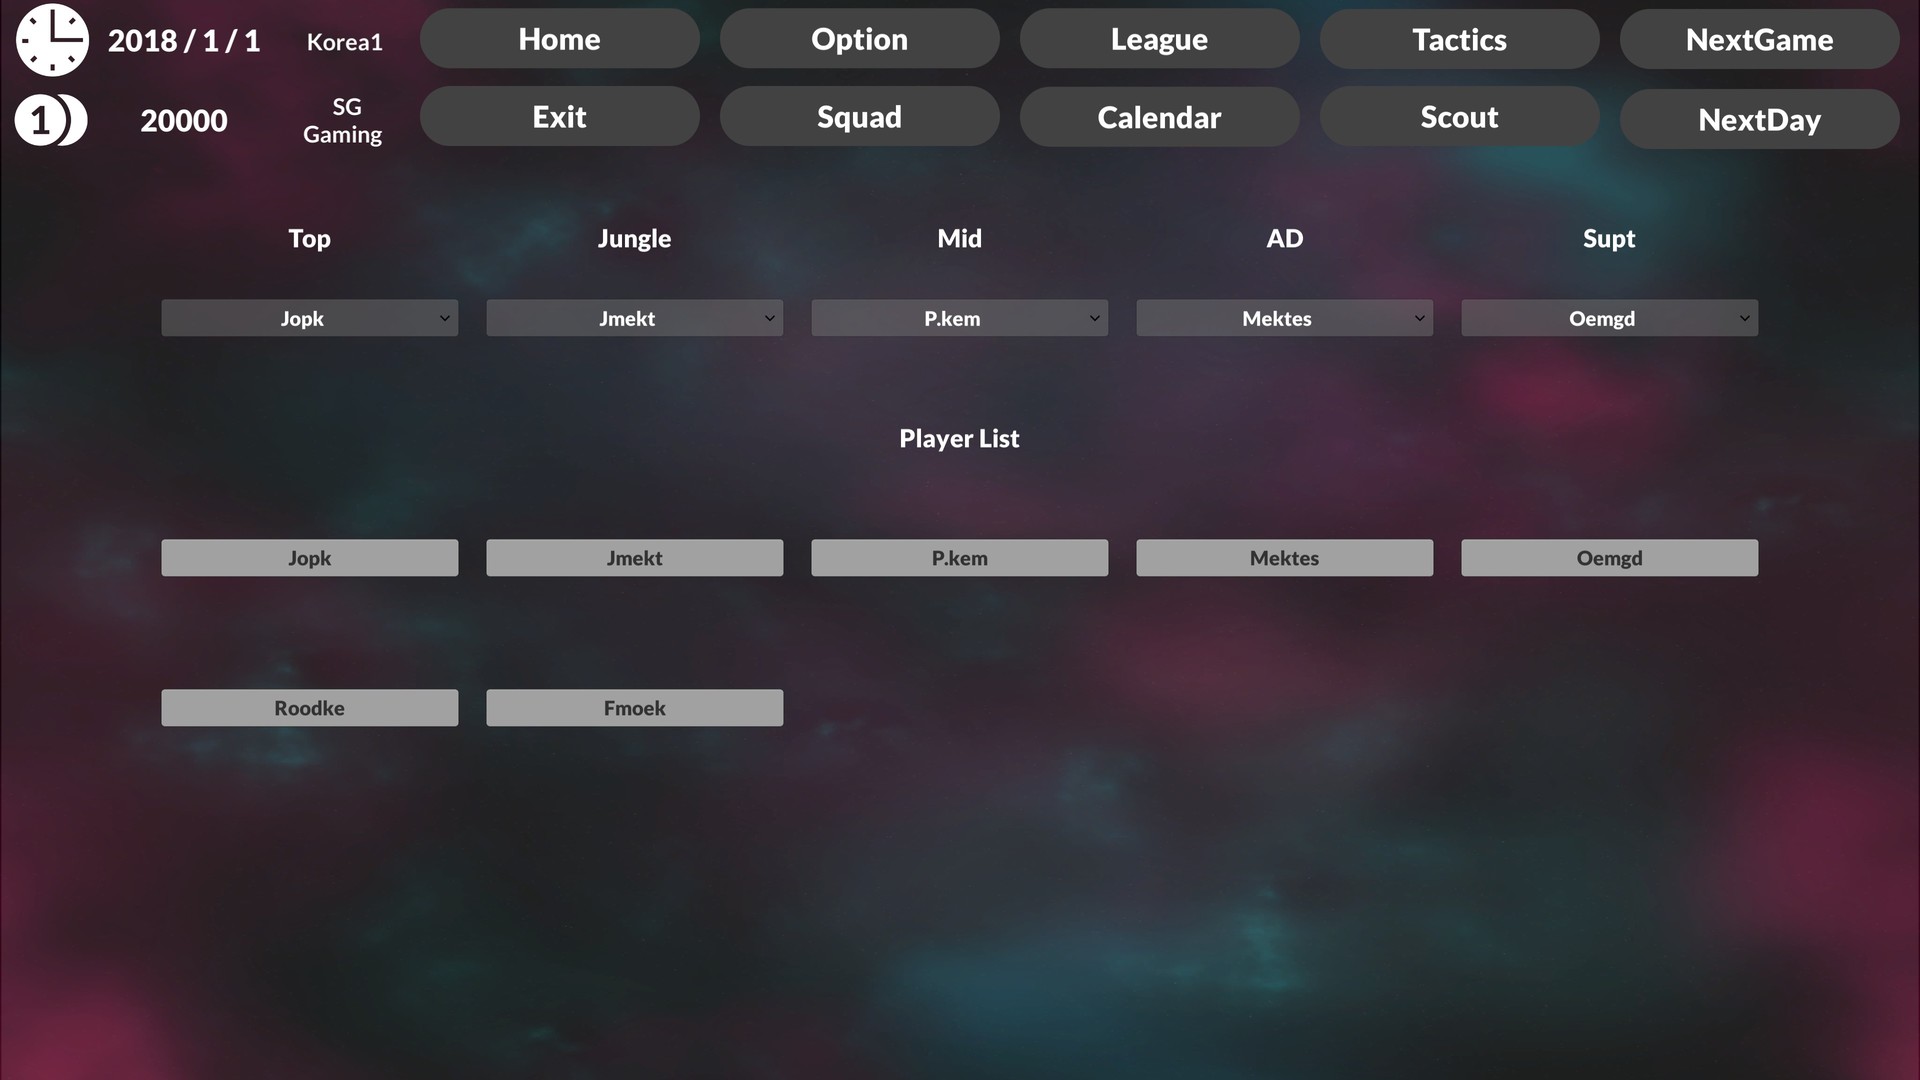1920x1080 pixels.
Task: Select the Tactics option
Action: coord(1458,38)
